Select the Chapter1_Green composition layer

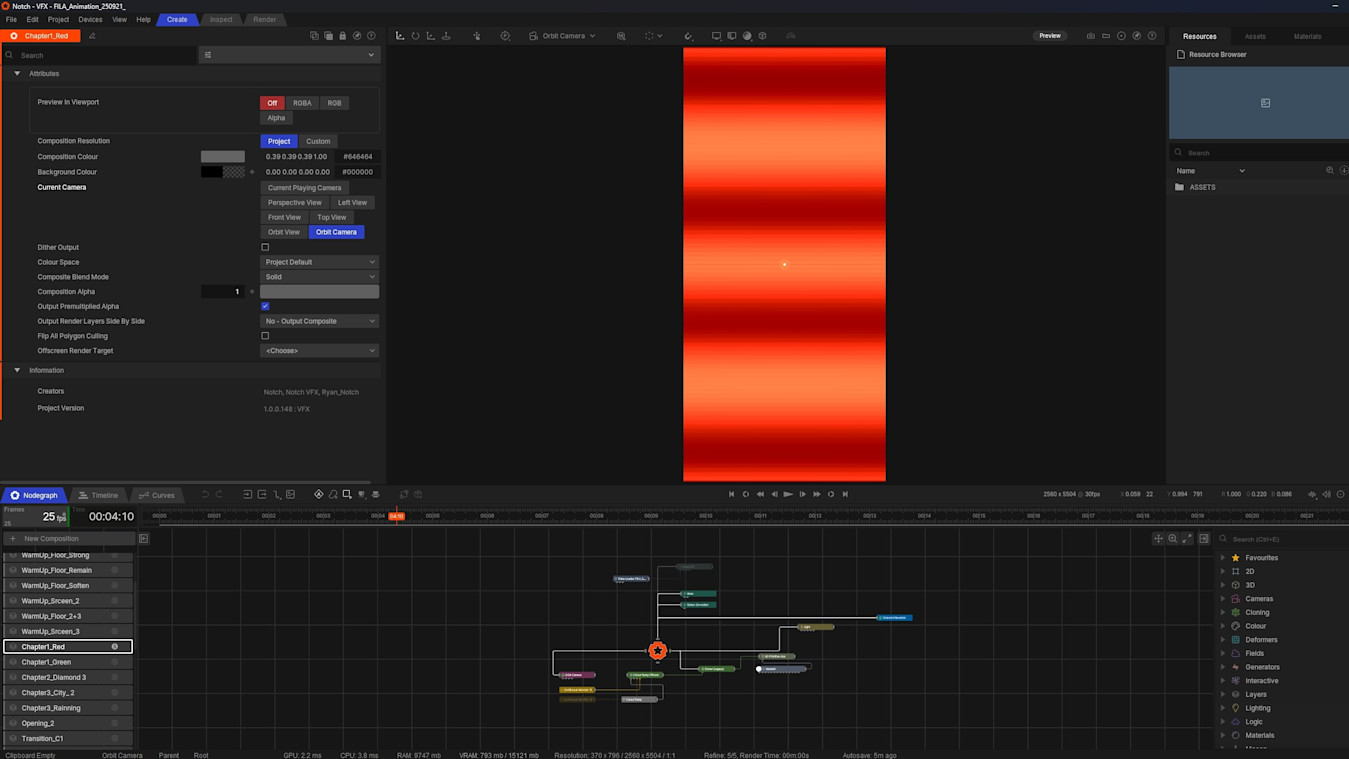pos(47,662)
